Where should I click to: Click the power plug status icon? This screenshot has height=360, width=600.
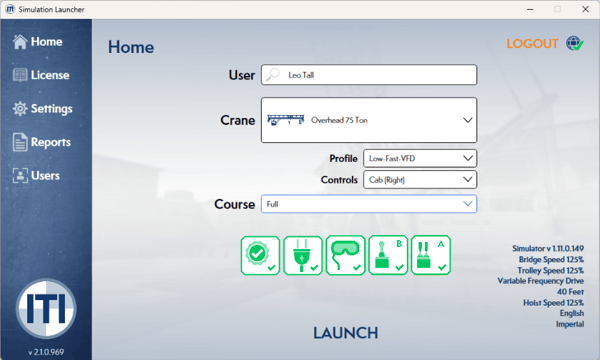pos(303,255)
